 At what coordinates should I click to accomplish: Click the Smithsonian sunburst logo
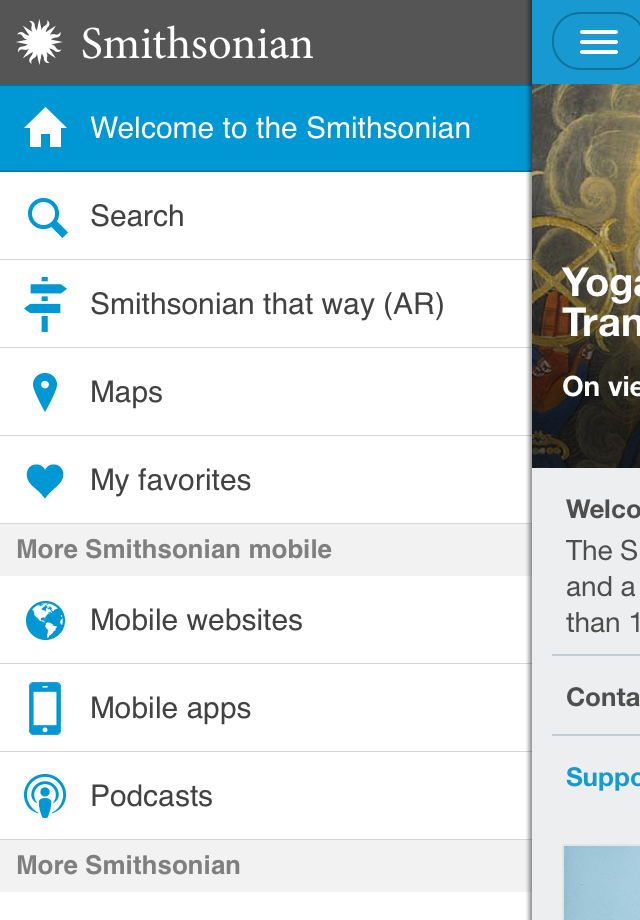[x=40, y=43]
